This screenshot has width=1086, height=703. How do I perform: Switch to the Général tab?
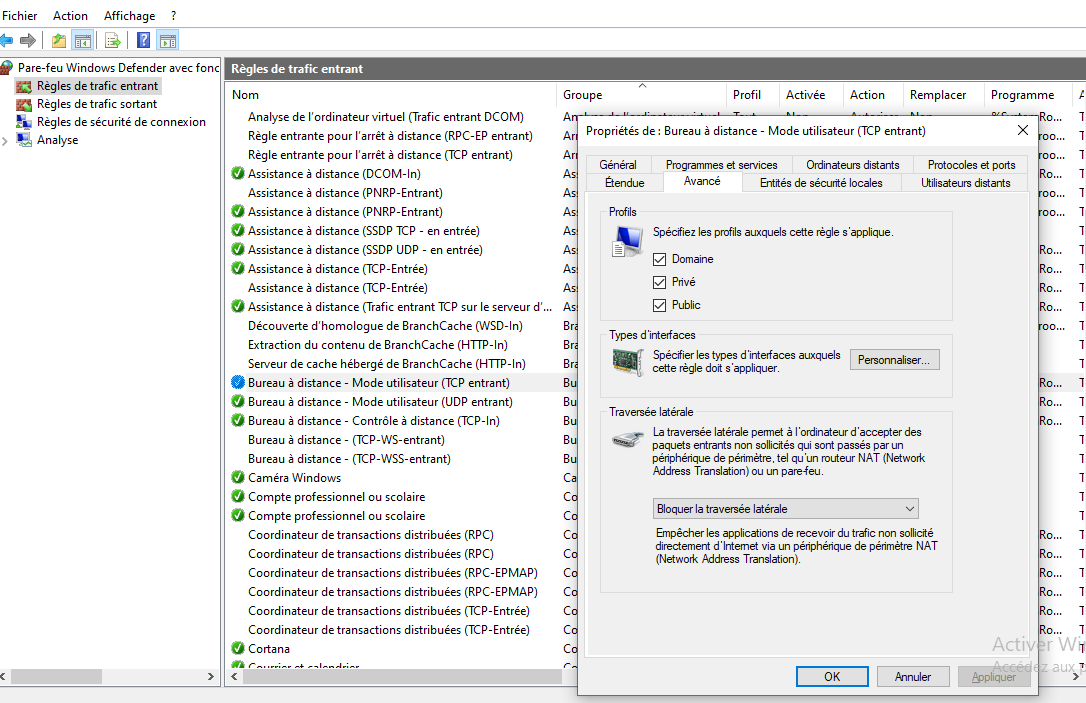click(x=618, y=165)
